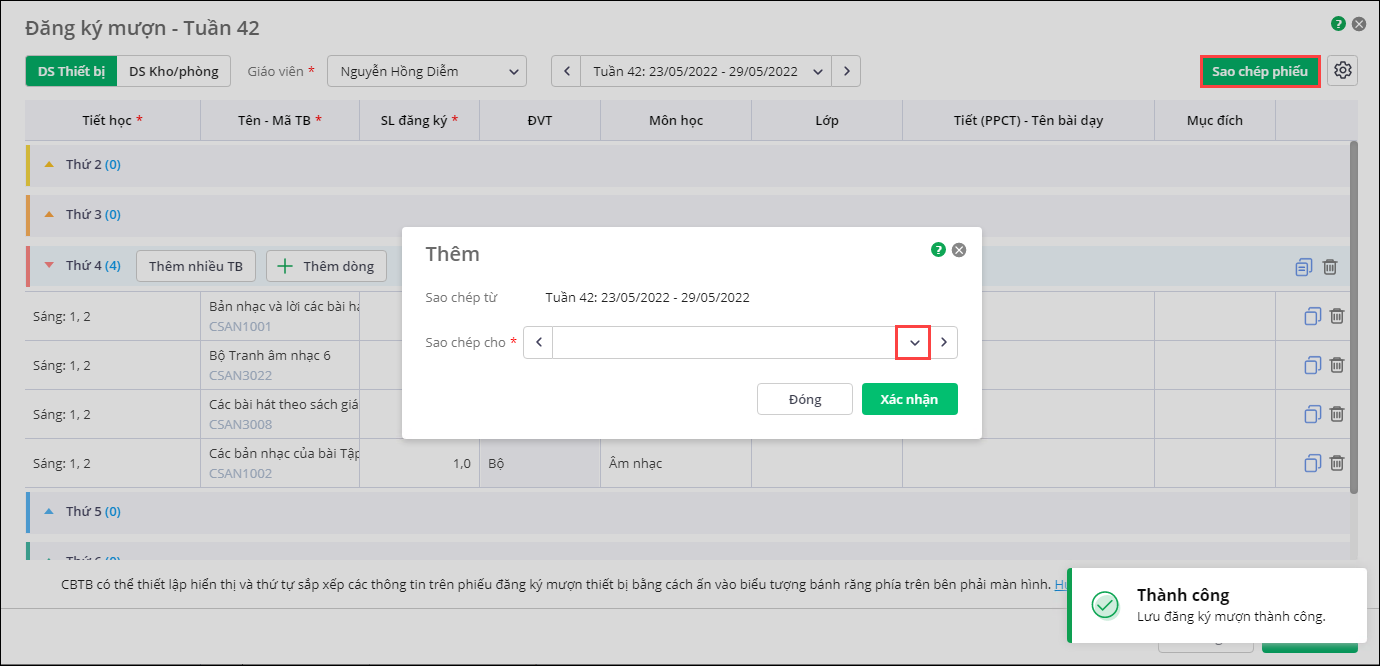
Task: Click the Bộ unit cell
Action: point(540,463)
